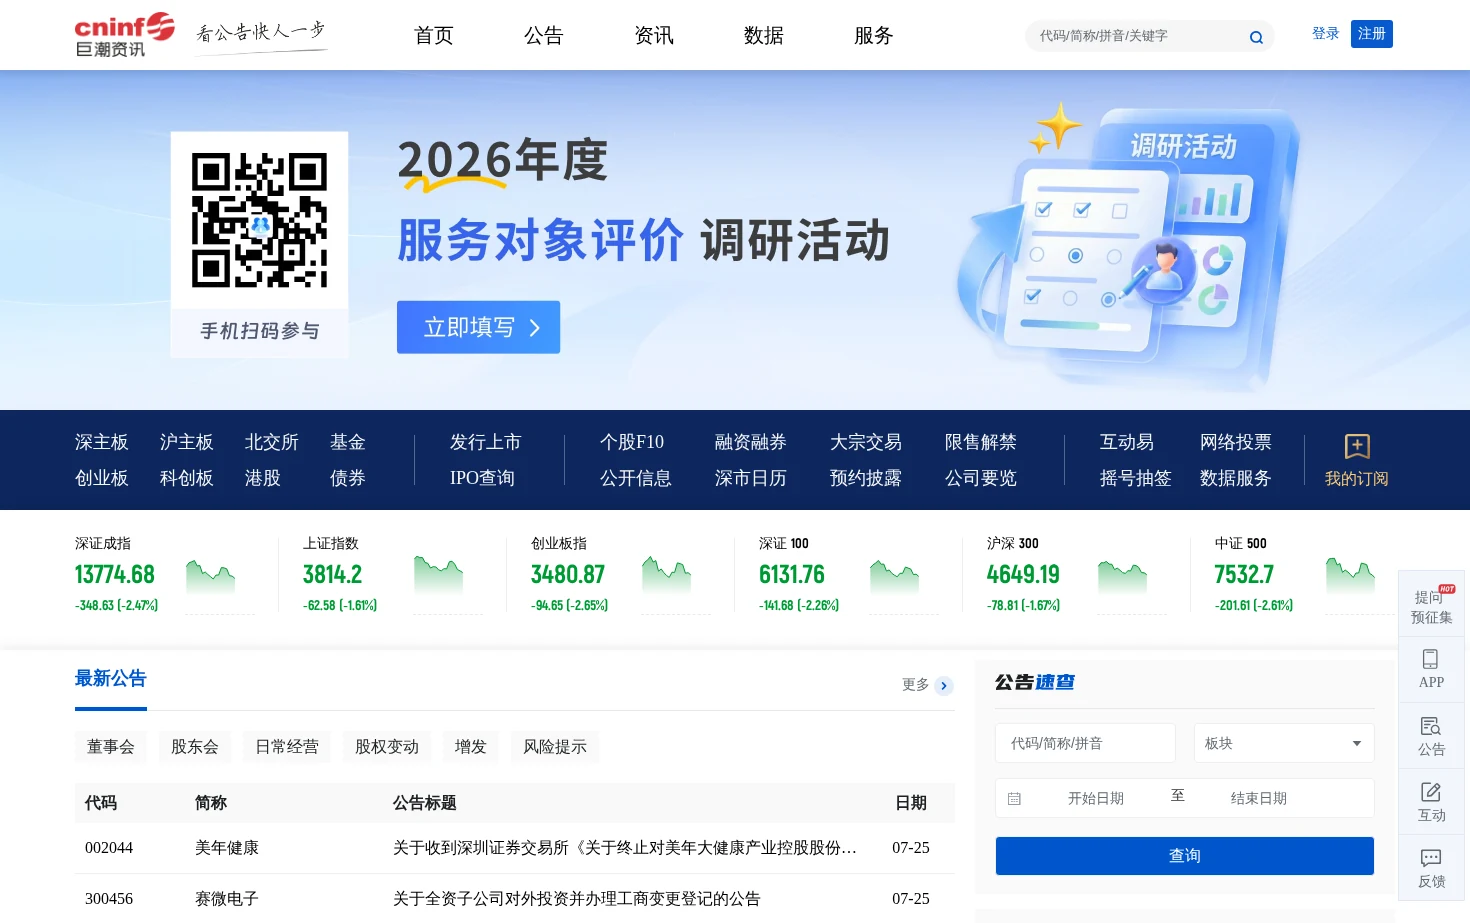Open 互动 sidebar icon

click(x=1431, y=792)
